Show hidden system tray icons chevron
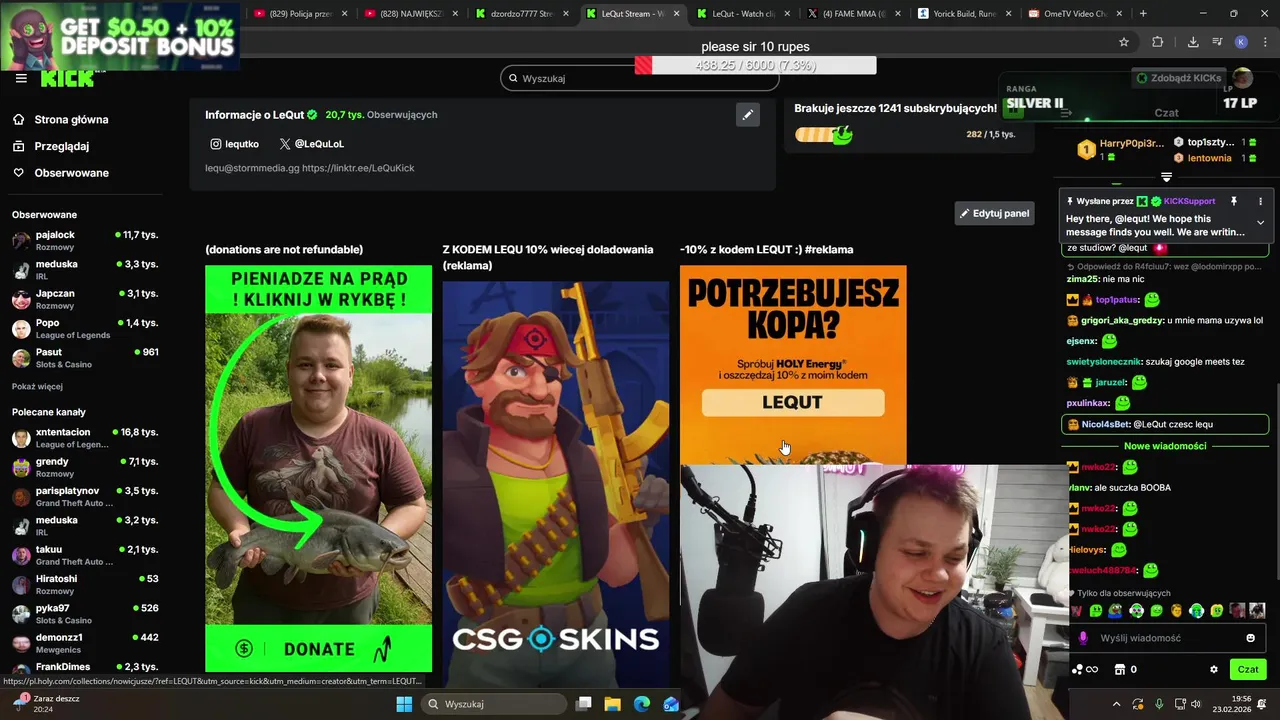Image resolution: width=1280 pixels, height=720 pixels. click(x=1116, y=704)
